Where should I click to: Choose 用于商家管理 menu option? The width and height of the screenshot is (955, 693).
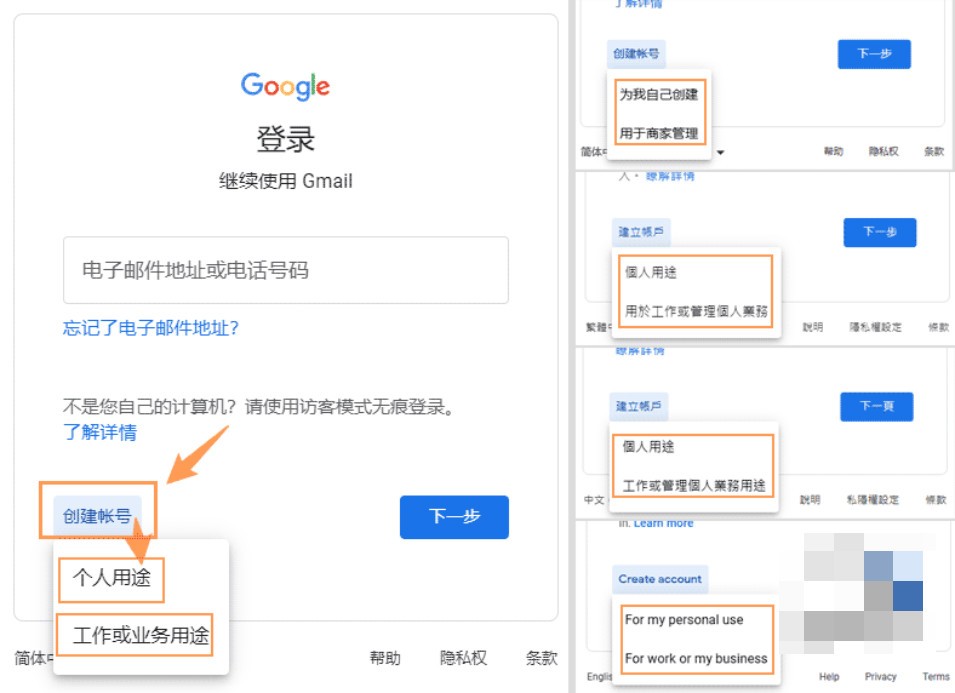(659, 133)
